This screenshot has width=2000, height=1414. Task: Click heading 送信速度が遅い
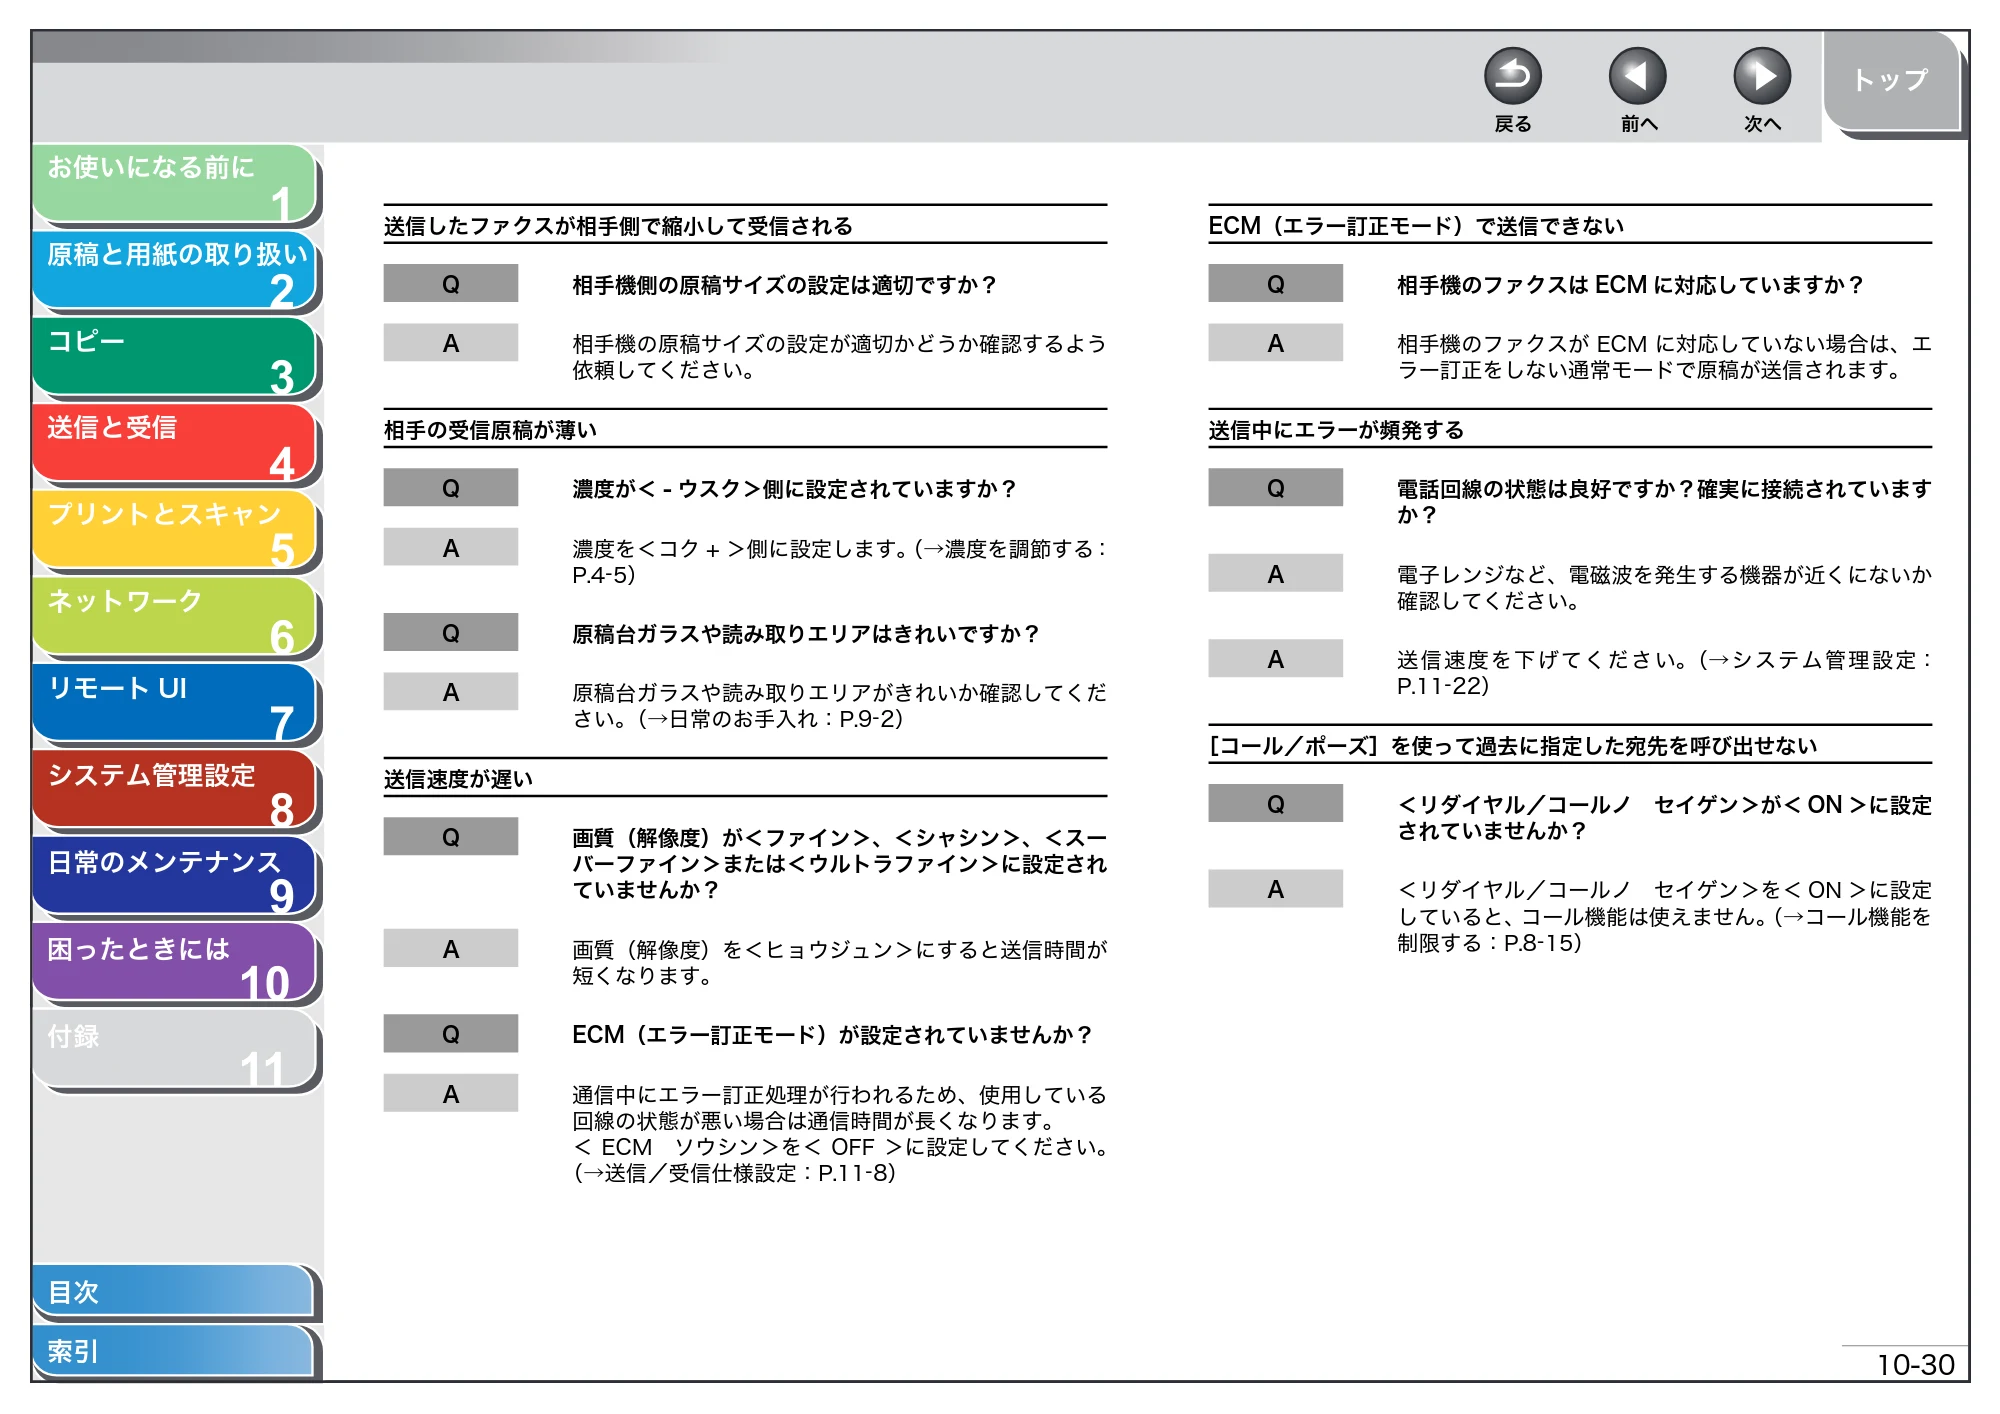(x=458, y=779)
